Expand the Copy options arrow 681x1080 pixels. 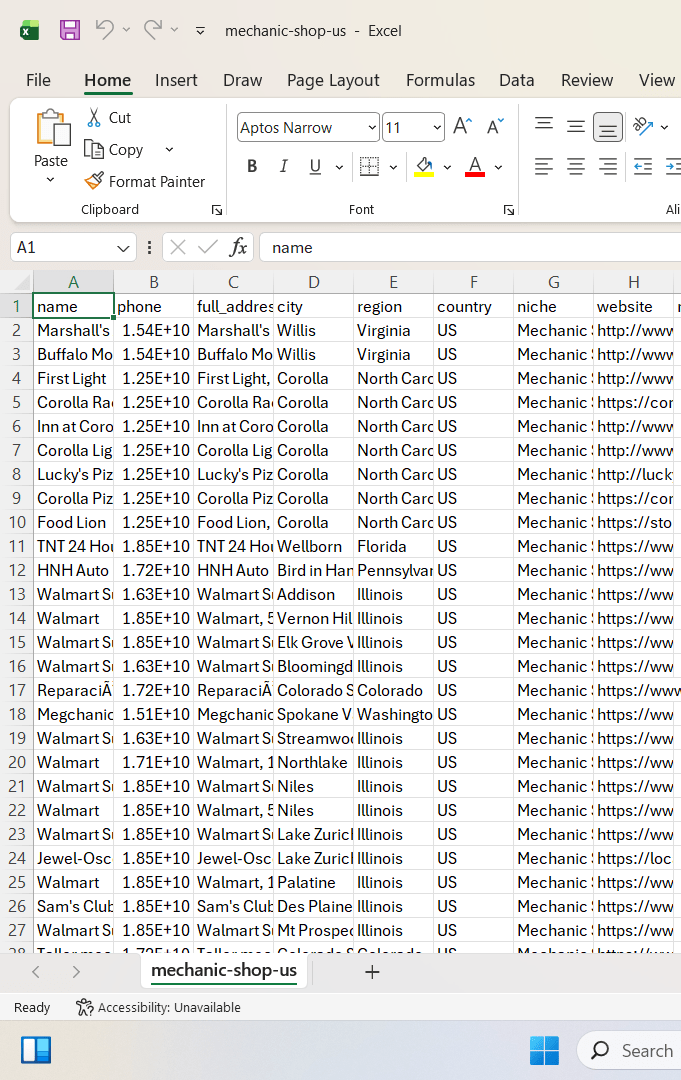point(169,149)
